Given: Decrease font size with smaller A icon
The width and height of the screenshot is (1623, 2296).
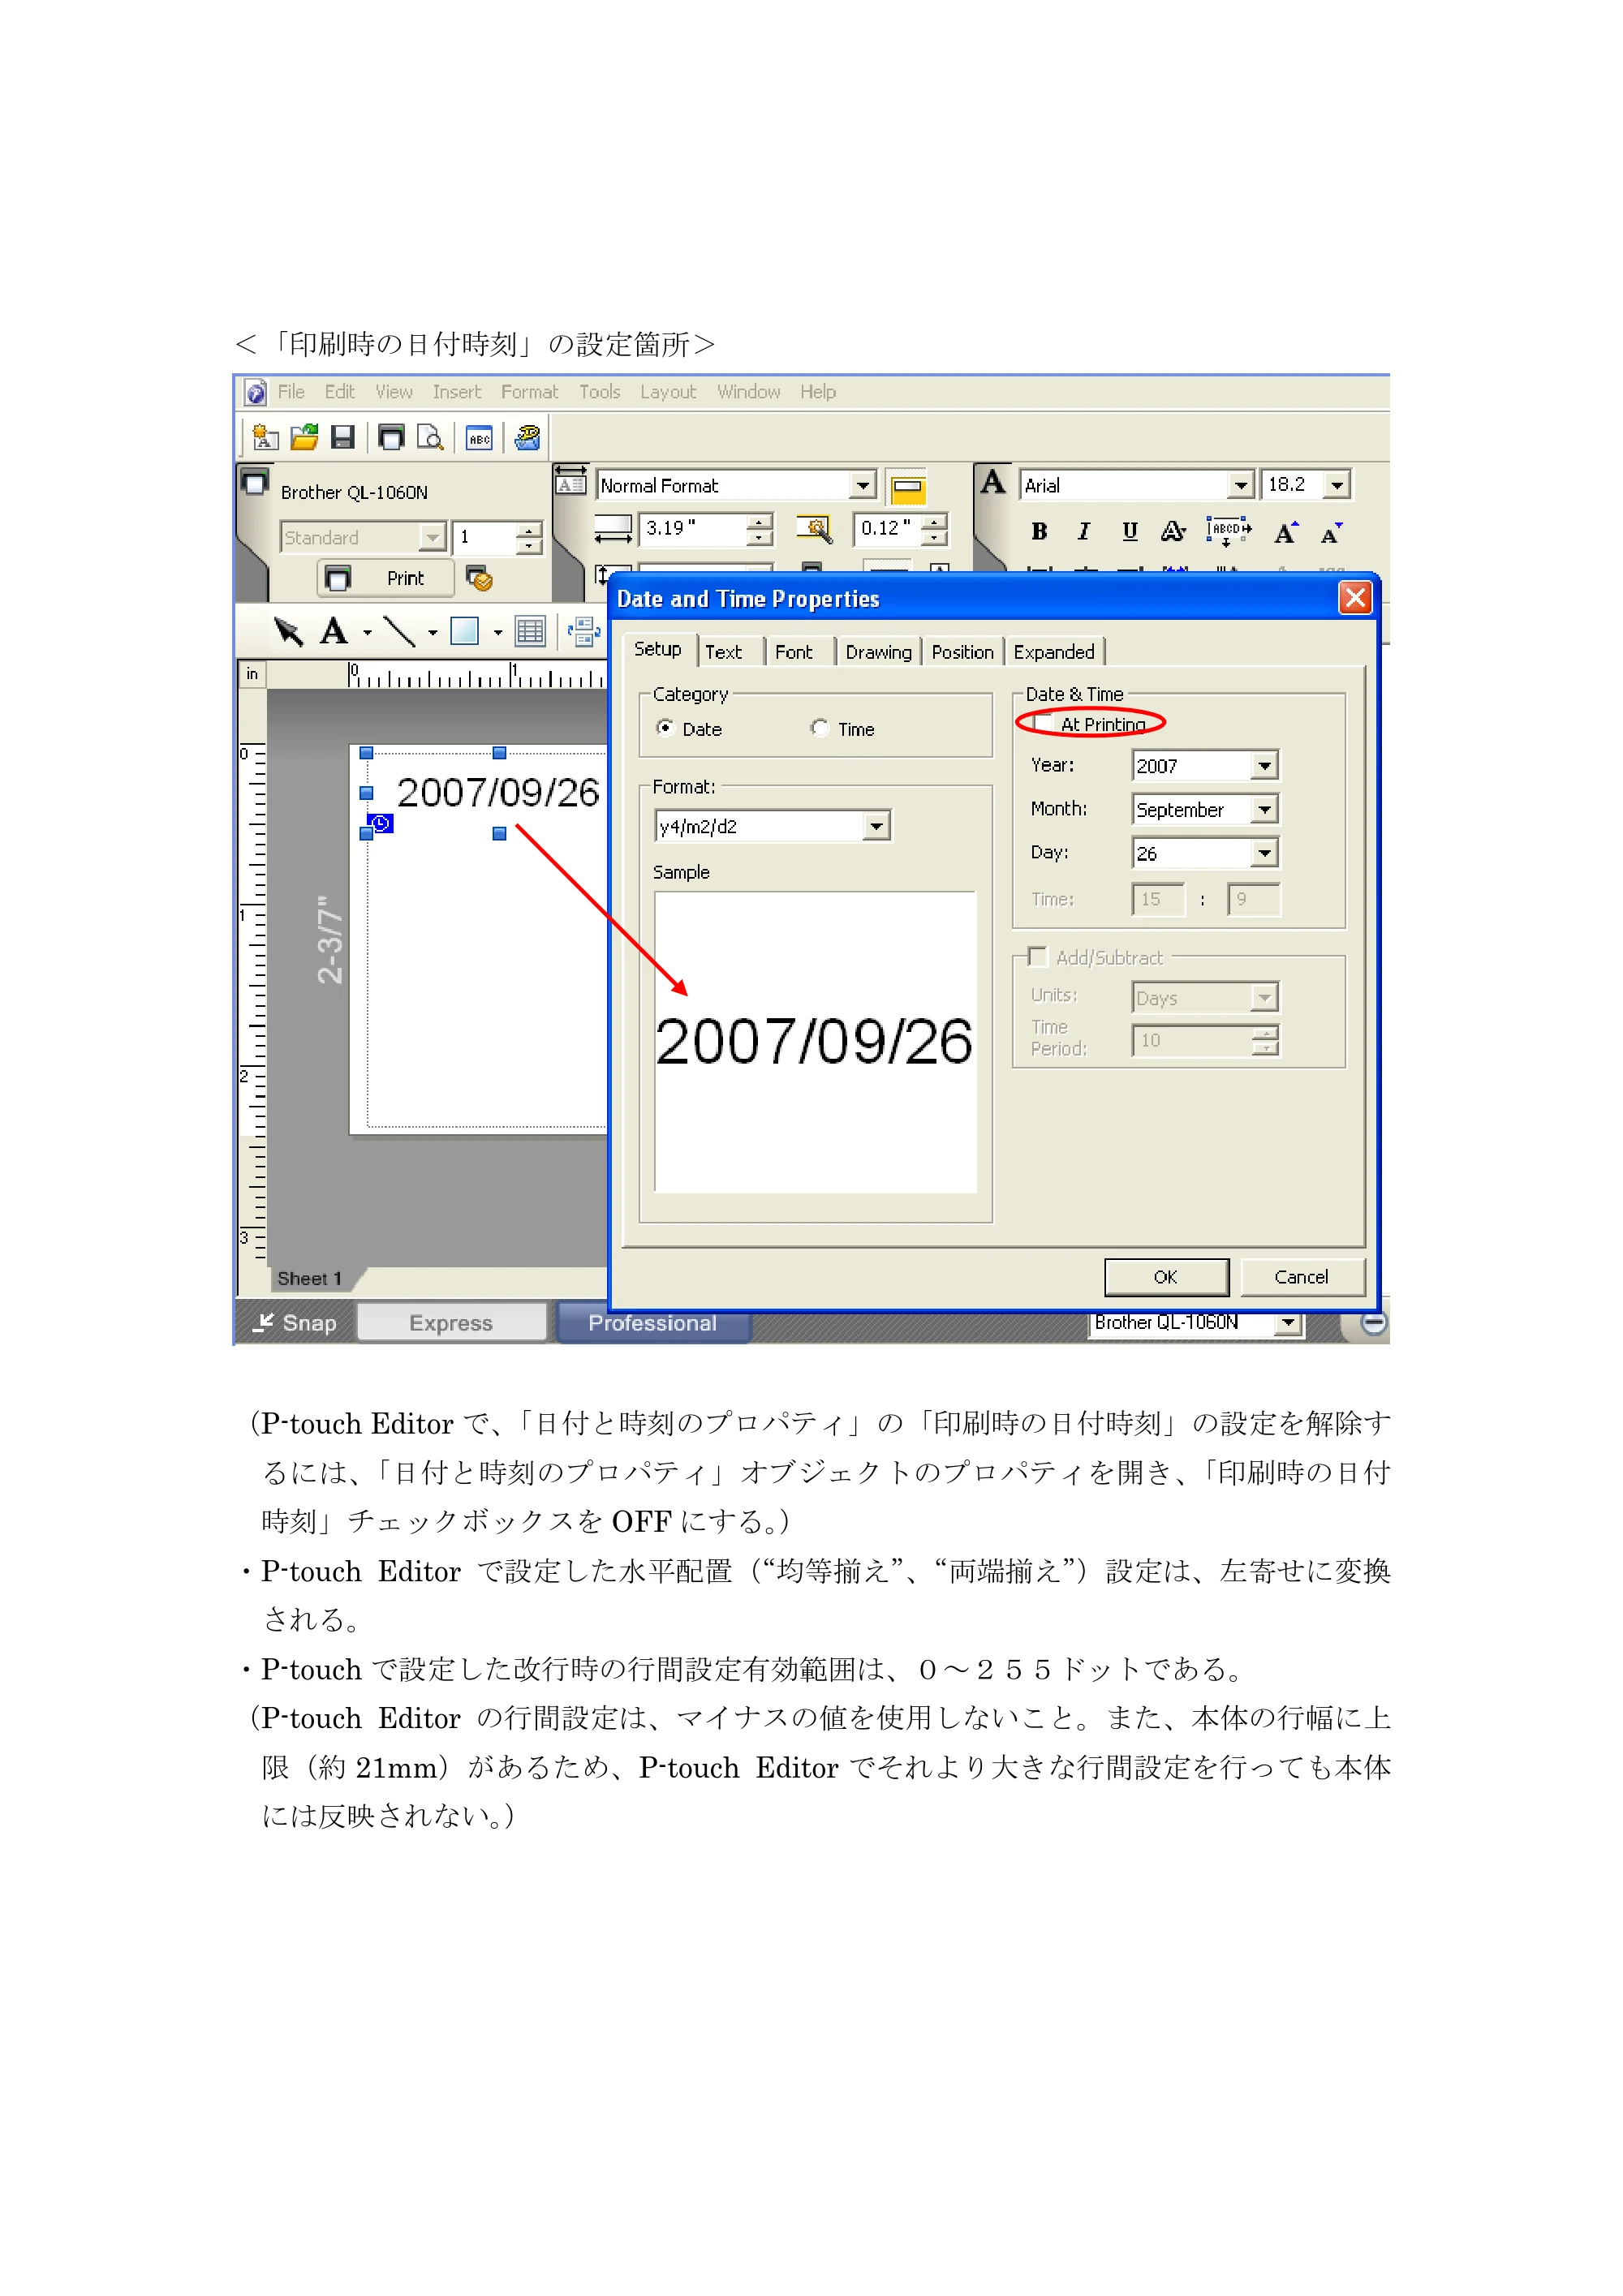Looking at the screenshot, I should coord(1331,533).
